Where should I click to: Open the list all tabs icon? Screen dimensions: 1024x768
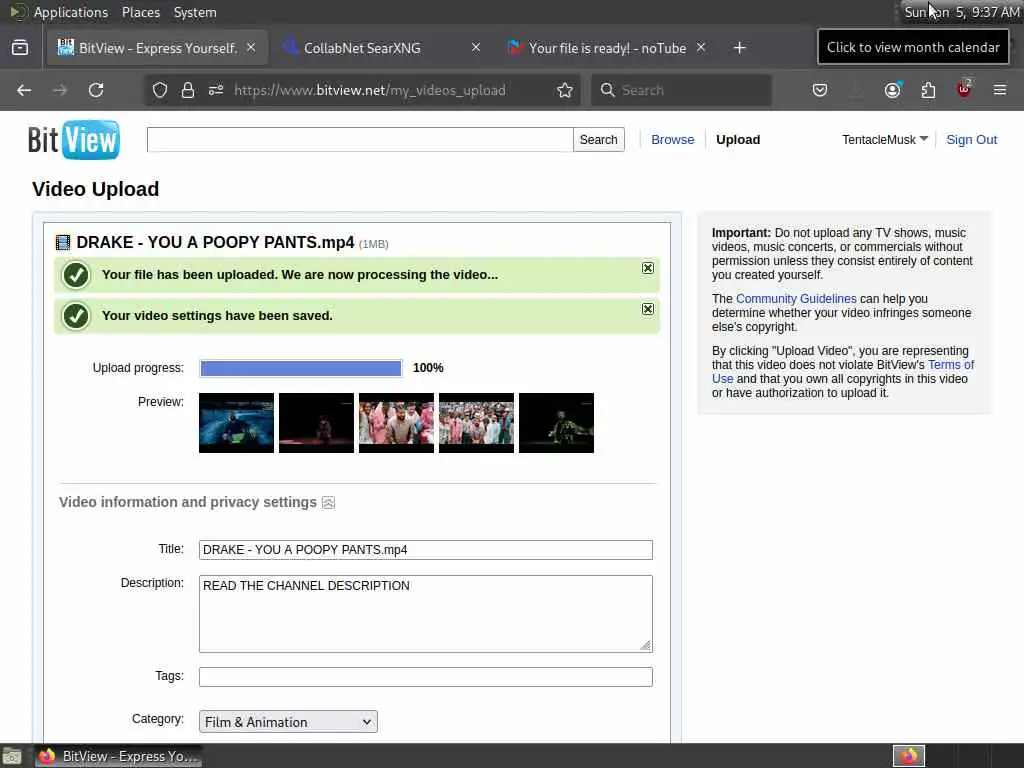click(20, 48)
